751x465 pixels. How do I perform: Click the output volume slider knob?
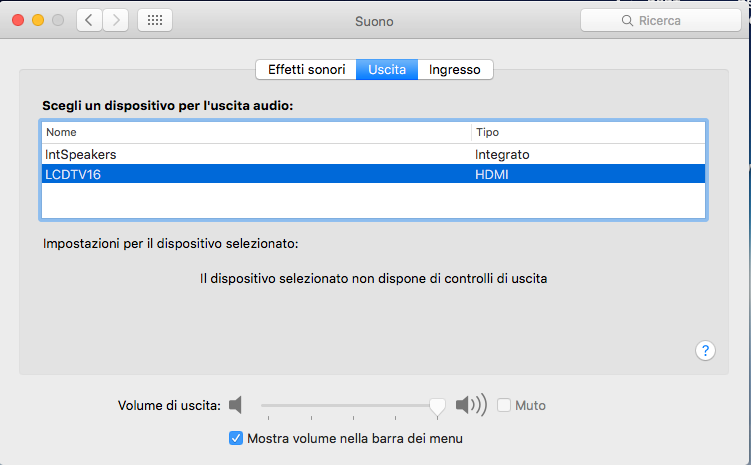pyautogui.click(x=437, y=405)
